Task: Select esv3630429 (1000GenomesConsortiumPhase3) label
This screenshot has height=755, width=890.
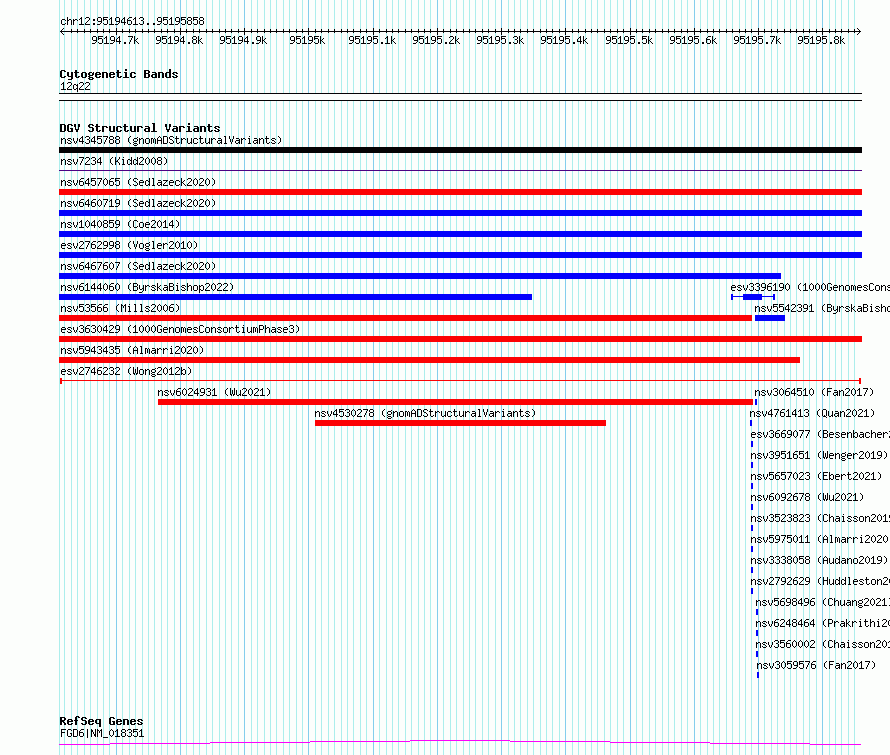Action: [x=180, y=329]
